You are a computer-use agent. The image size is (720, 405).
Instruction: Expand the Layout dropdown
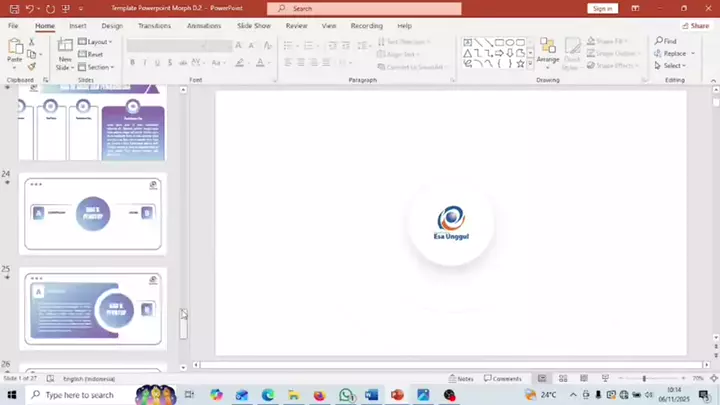click(x=98, y=42)
